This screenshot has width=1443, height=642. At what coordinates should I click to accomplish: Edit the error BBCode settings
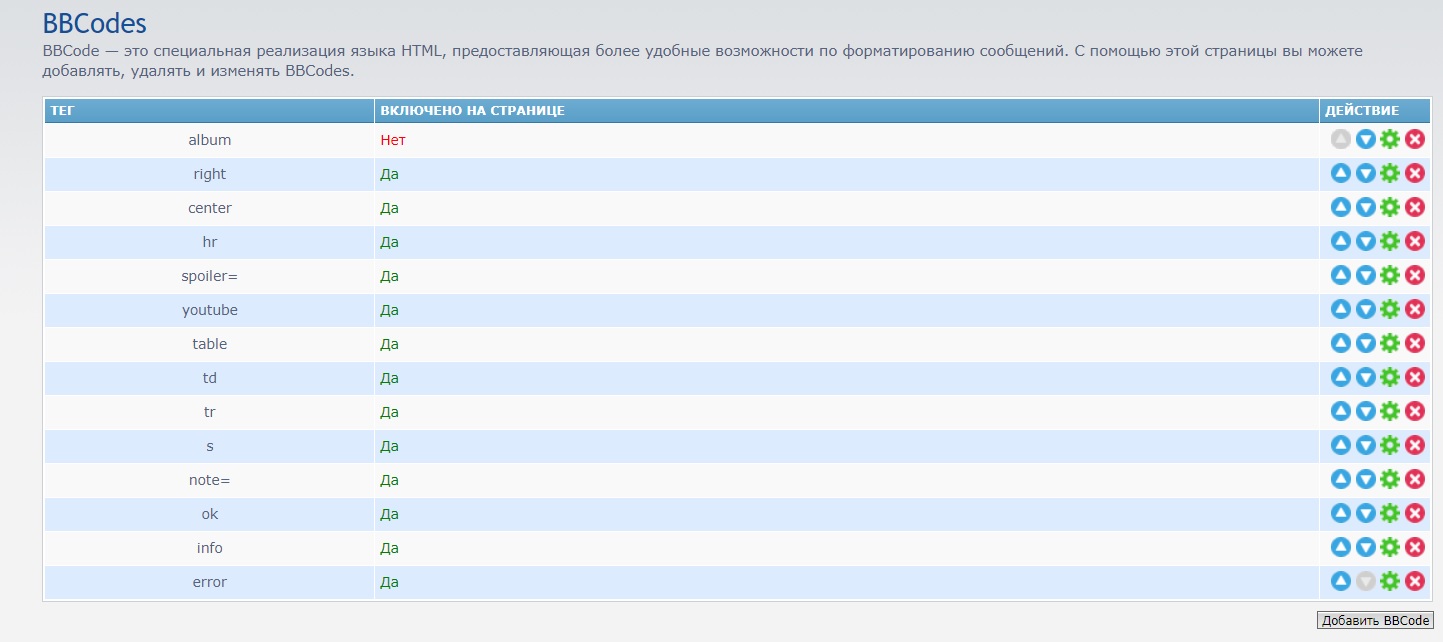coord(1390,582)
